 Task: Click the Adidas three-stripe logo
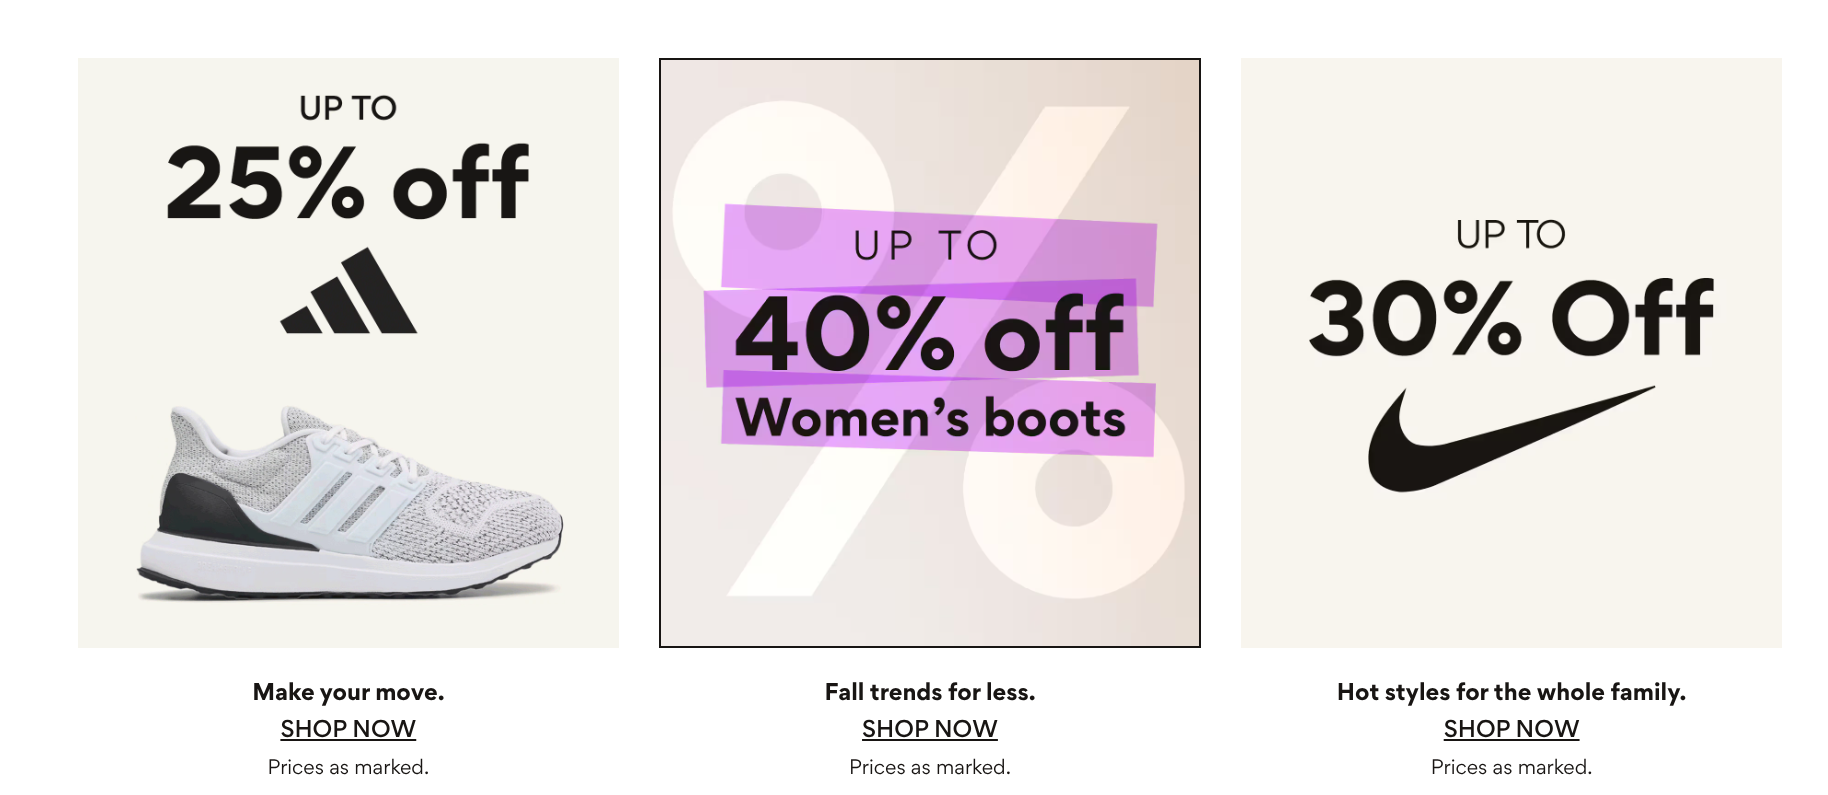pos(349,292)
